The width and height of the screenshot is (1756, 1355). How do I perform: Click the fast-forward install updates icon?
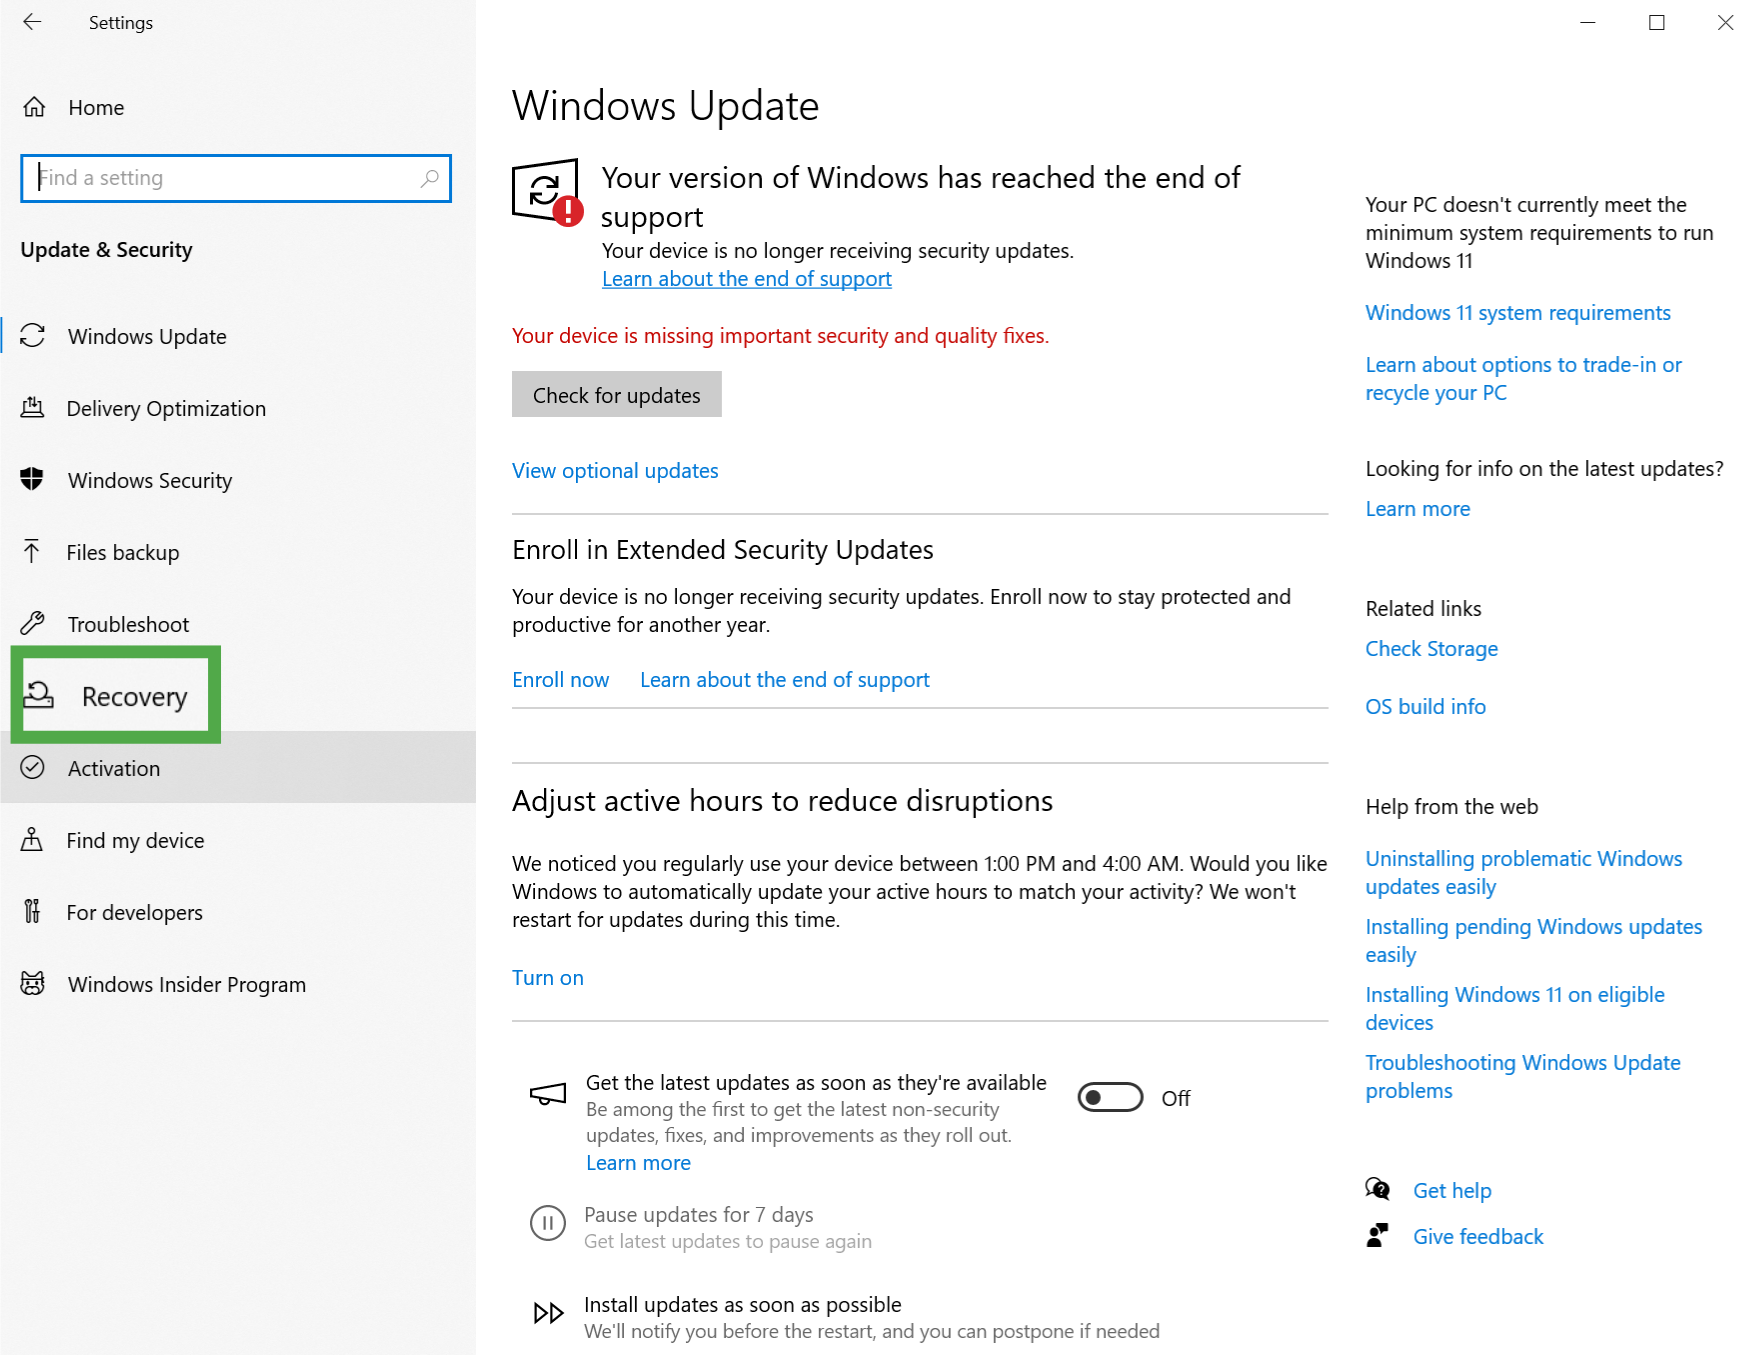(x=548, y=1313)
